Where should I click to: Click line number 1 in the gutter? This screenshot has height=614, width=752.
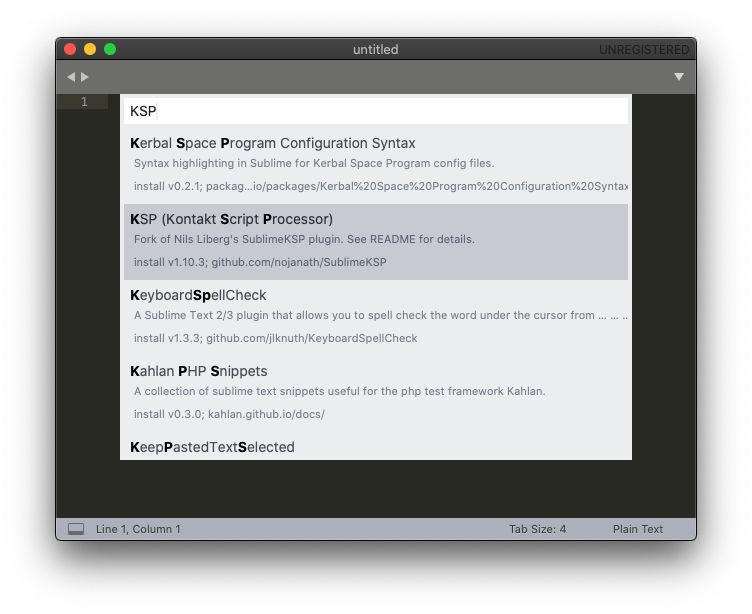pyautogui.click(x=84, y=102)
